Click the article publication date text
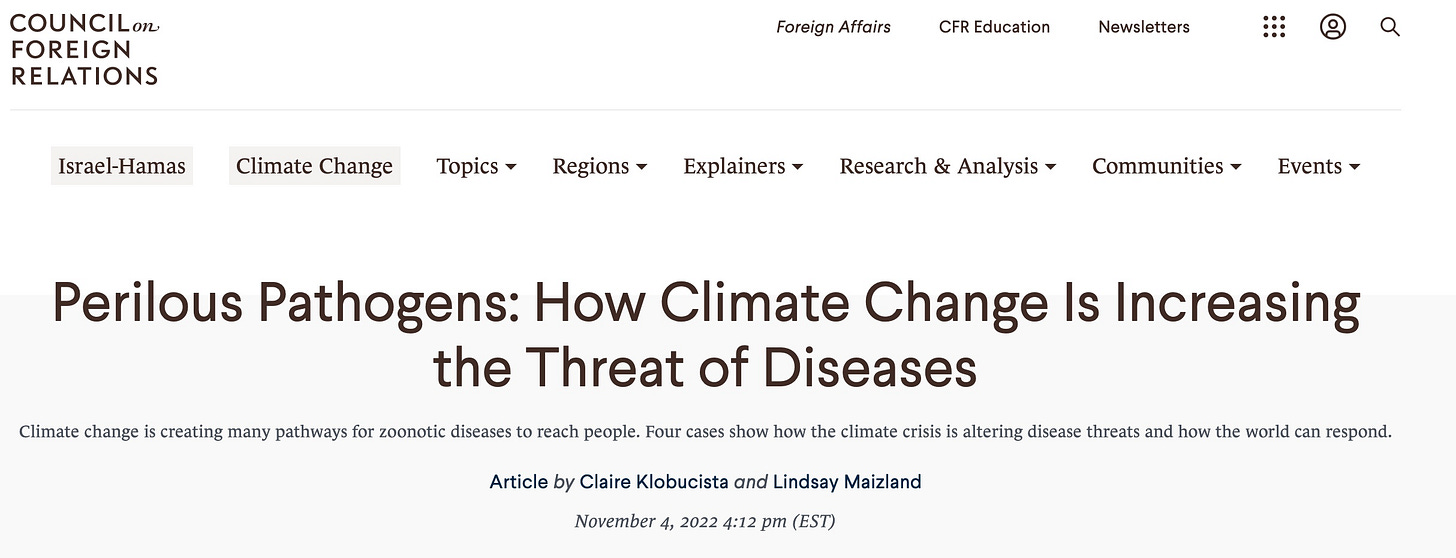The image size is (1456, 558). point(705,521)
